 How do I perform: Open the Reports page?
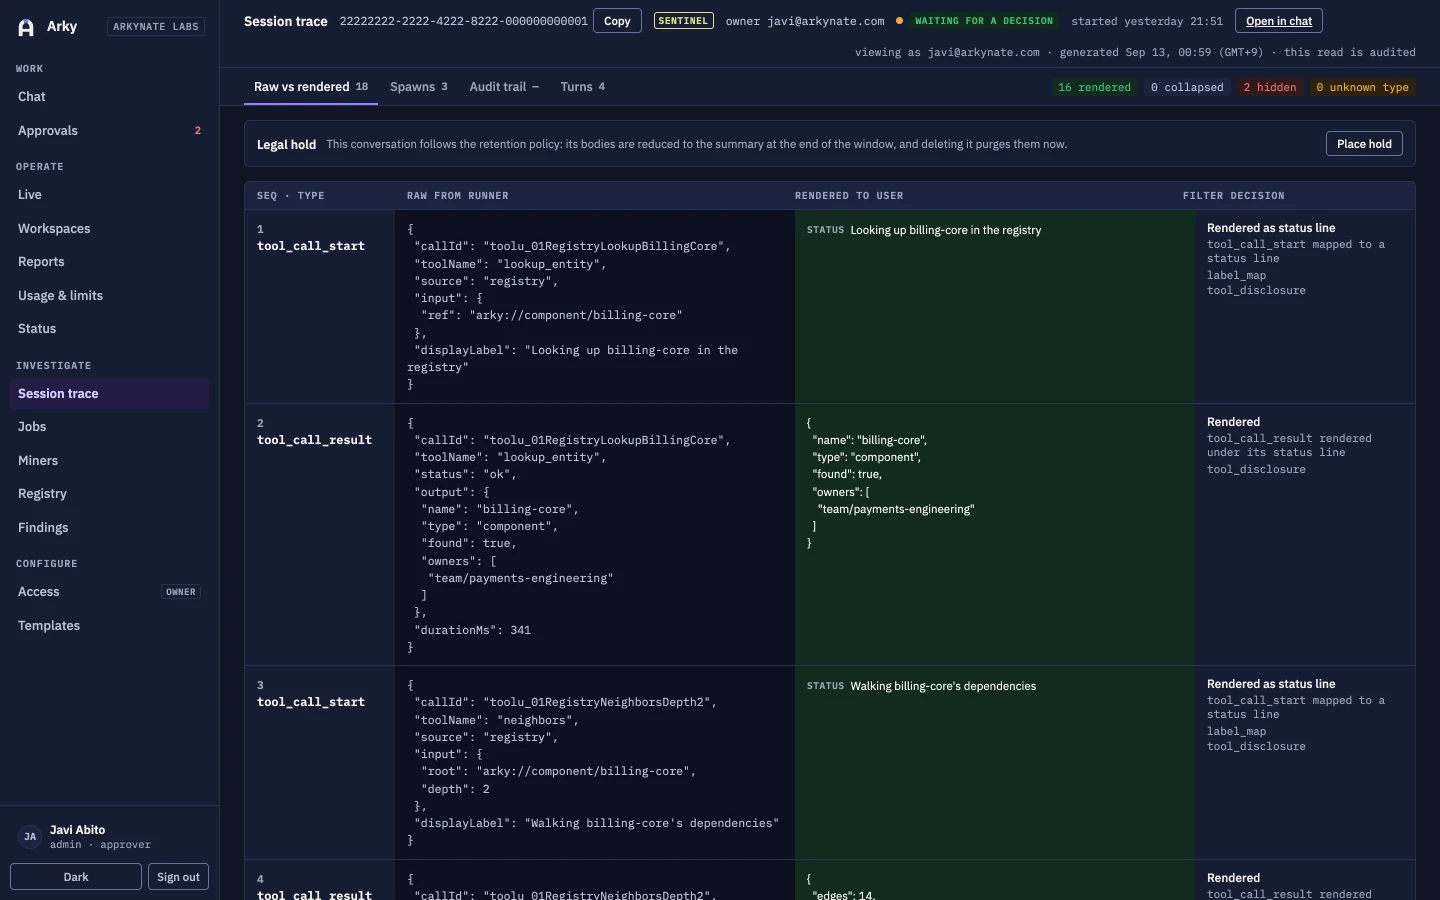click(109, 262)
